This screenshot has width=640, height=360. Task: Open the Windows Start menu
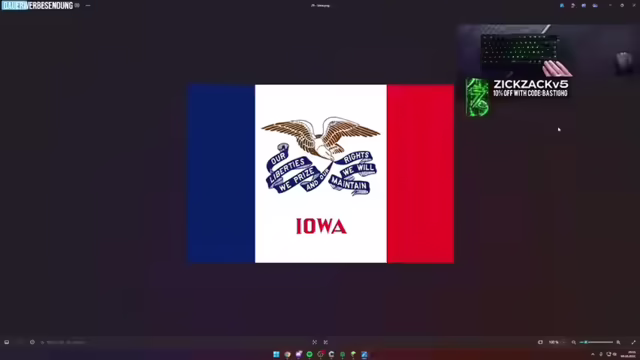(x=276, y=354)
